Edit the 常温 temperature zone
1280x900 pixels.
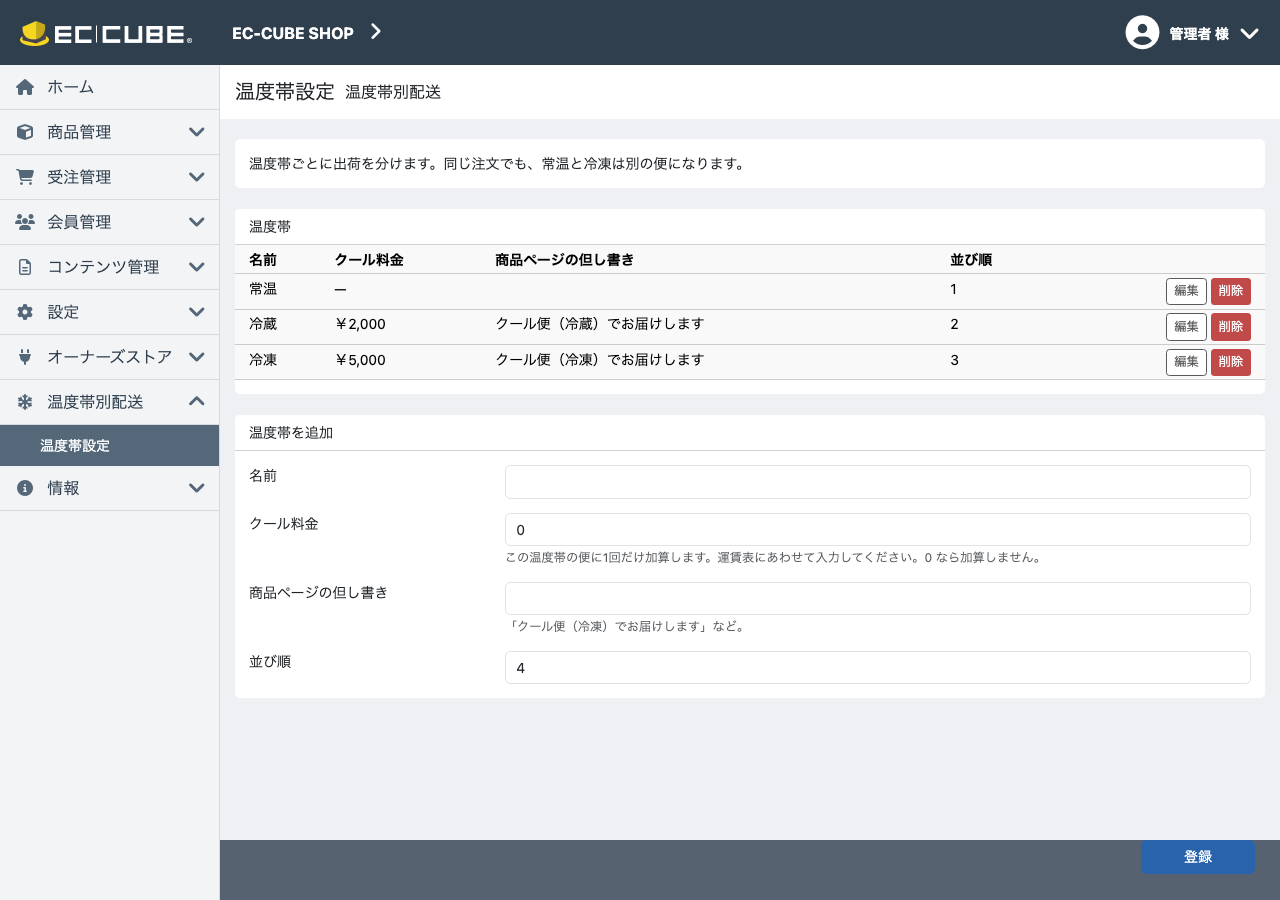(x=1186, y=291)
